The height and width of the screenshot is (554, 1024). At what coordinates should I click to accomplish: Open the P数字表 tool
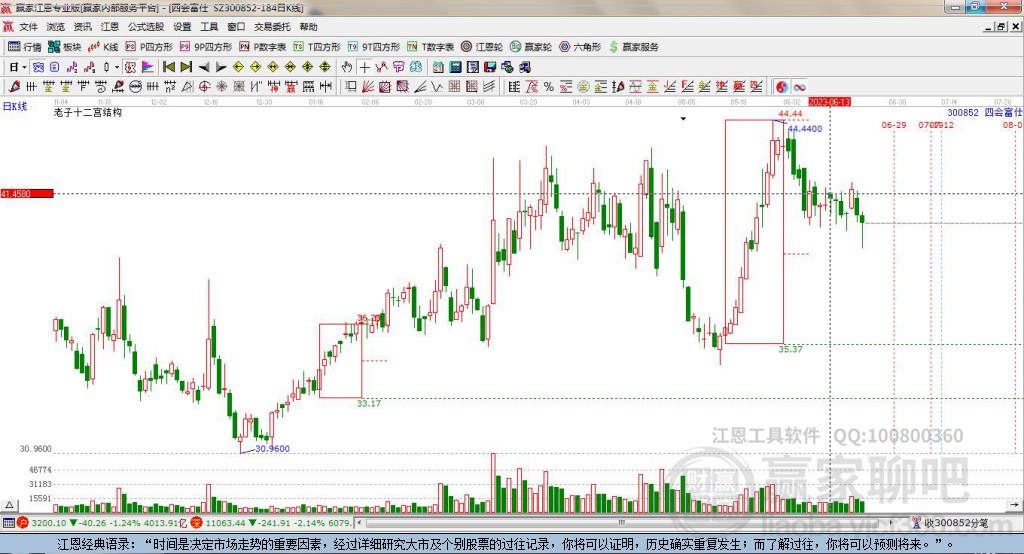pos(263,47)
